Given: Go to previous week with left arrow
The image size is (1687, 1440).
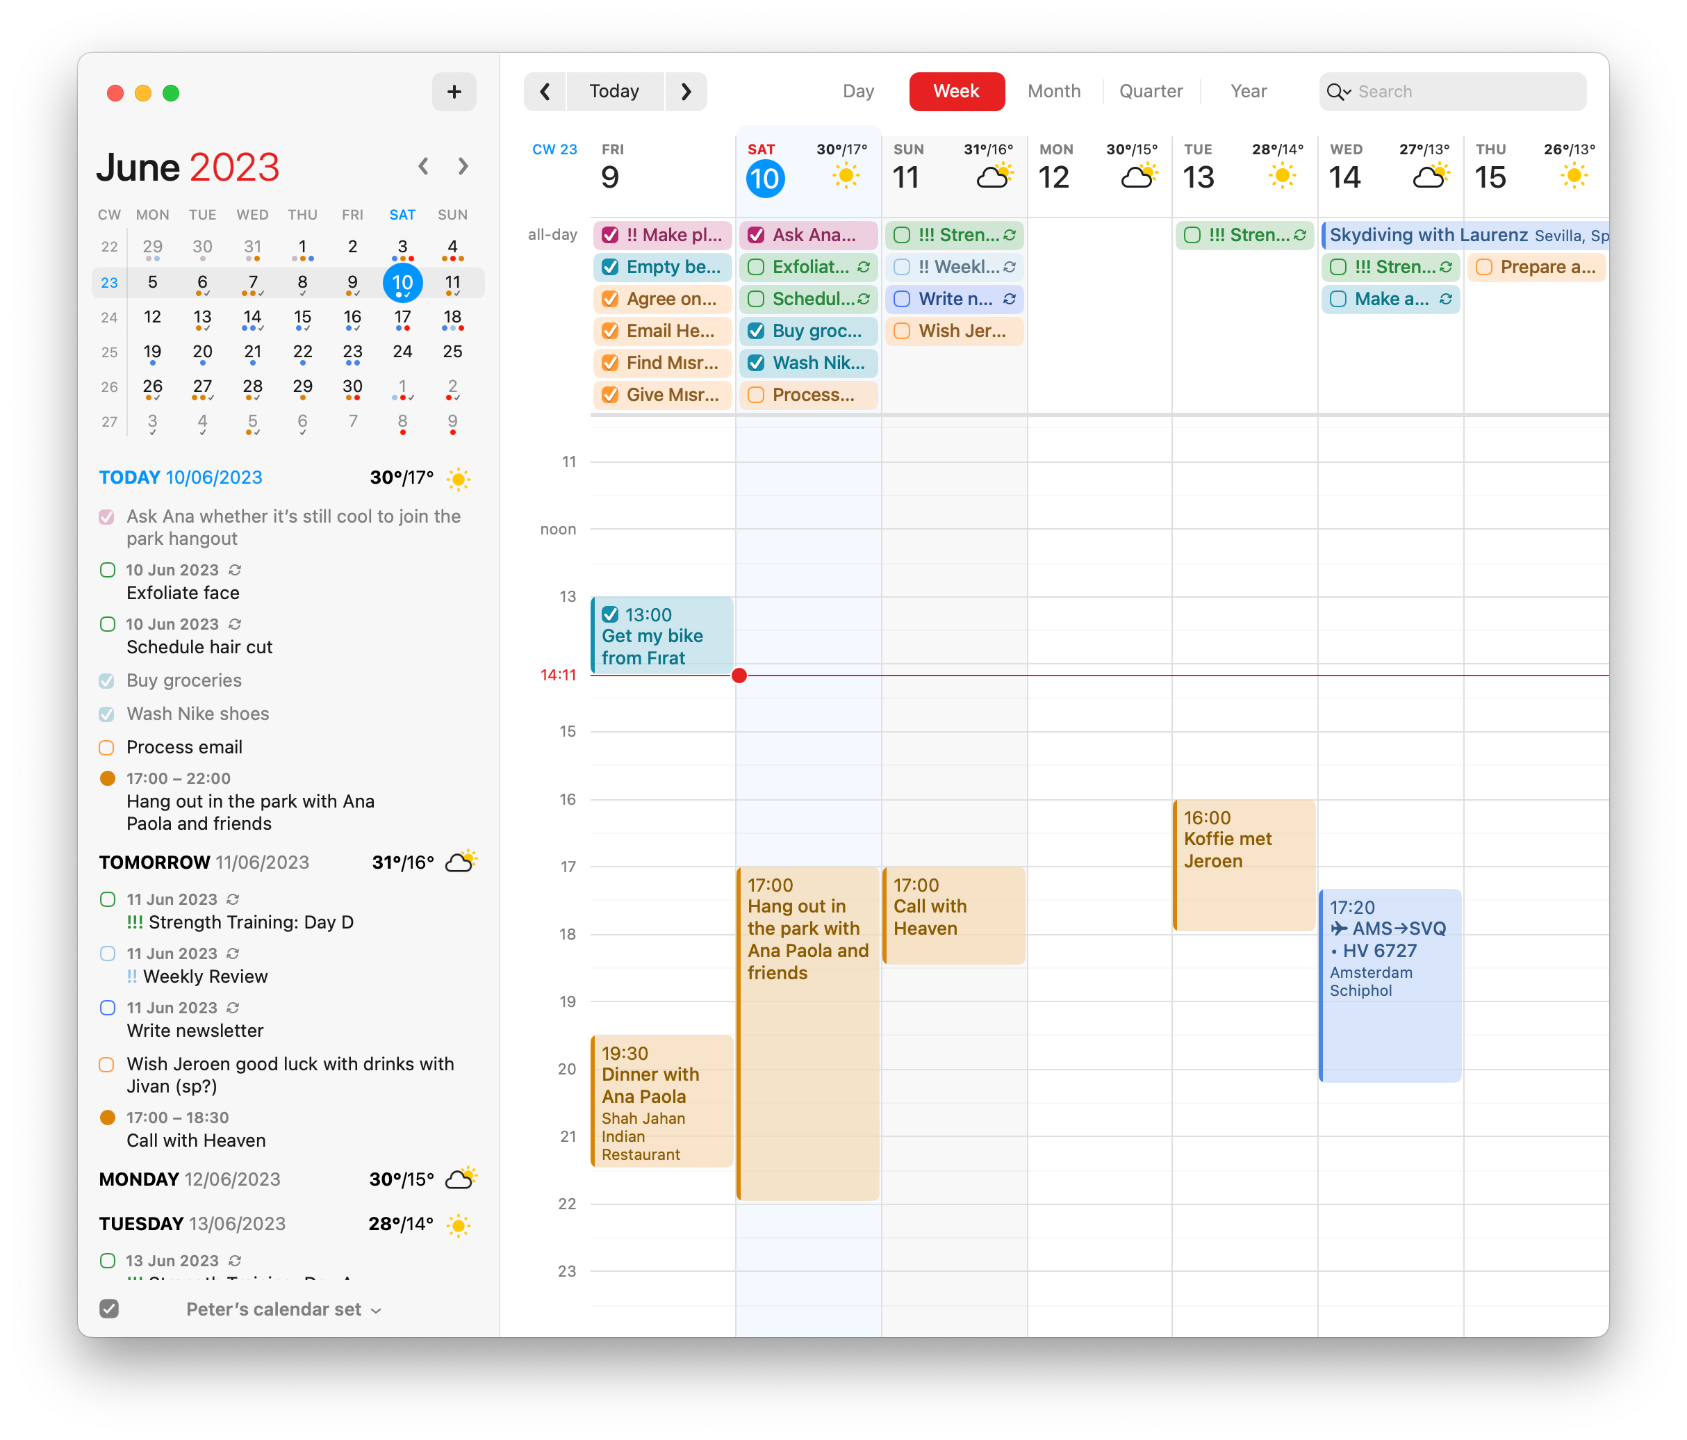Looking at the screenshot, I should pyautogui.click(x=545, y=92).
